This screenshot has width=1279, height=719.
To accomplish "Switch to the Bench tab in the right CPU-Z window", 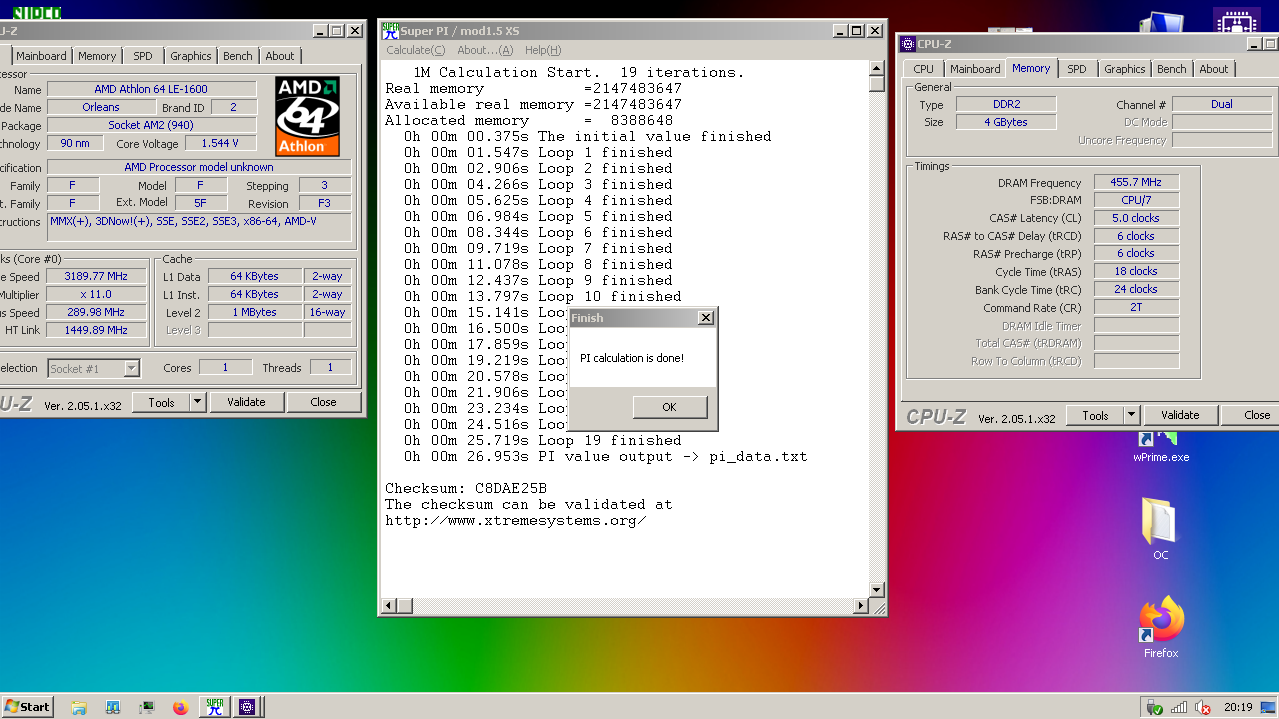I will (1172, 69).
